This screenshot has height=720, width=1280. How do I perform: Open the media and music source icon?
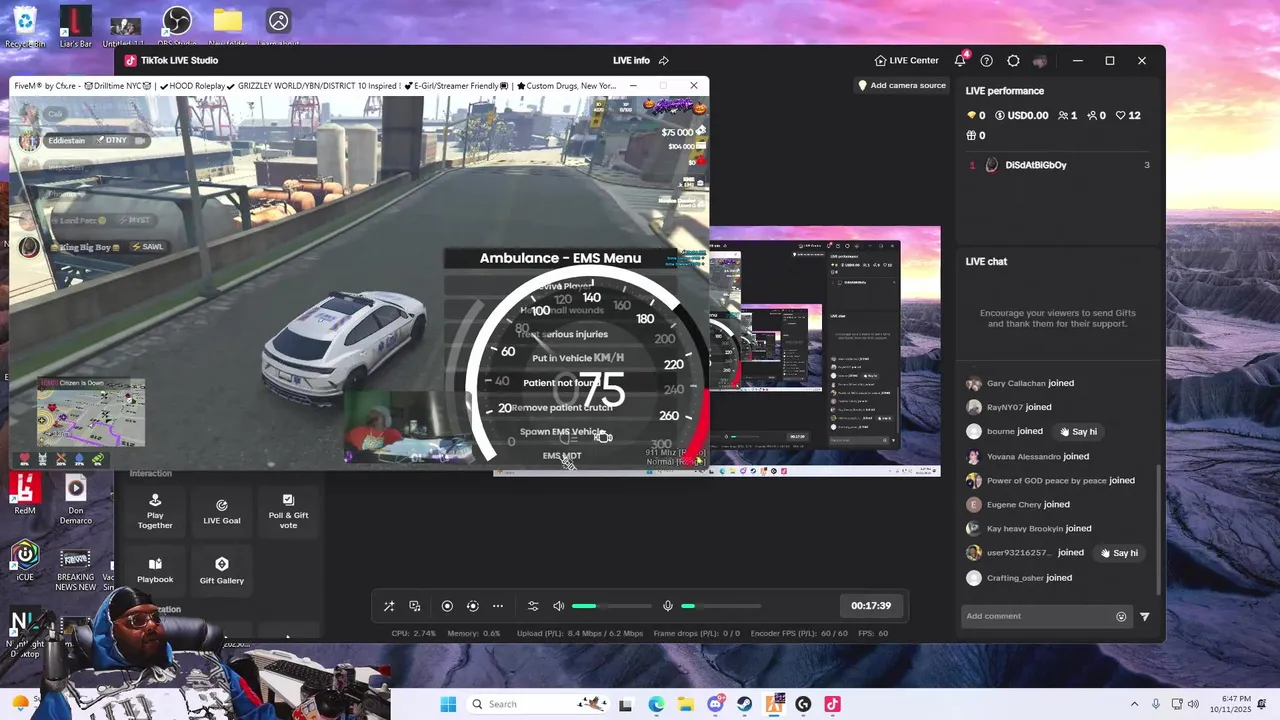pos(415,606)
